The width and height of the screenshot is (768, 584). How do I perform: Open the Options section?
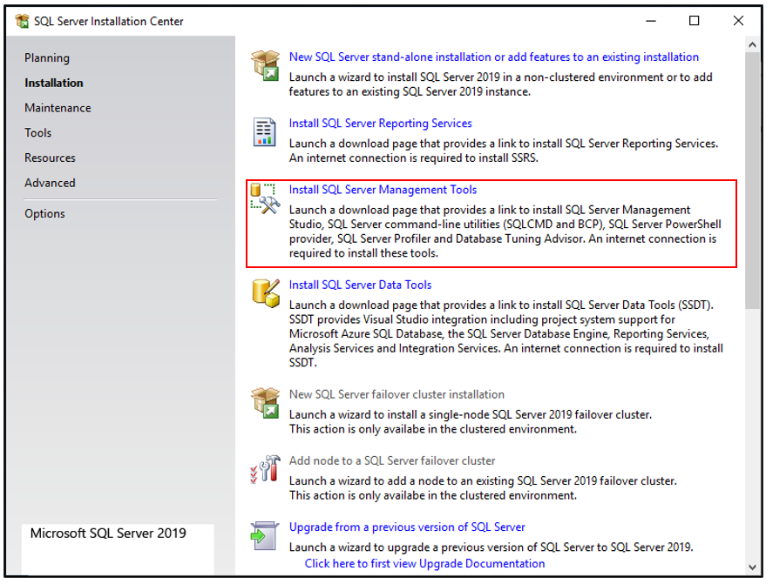(x=45, y=214)
